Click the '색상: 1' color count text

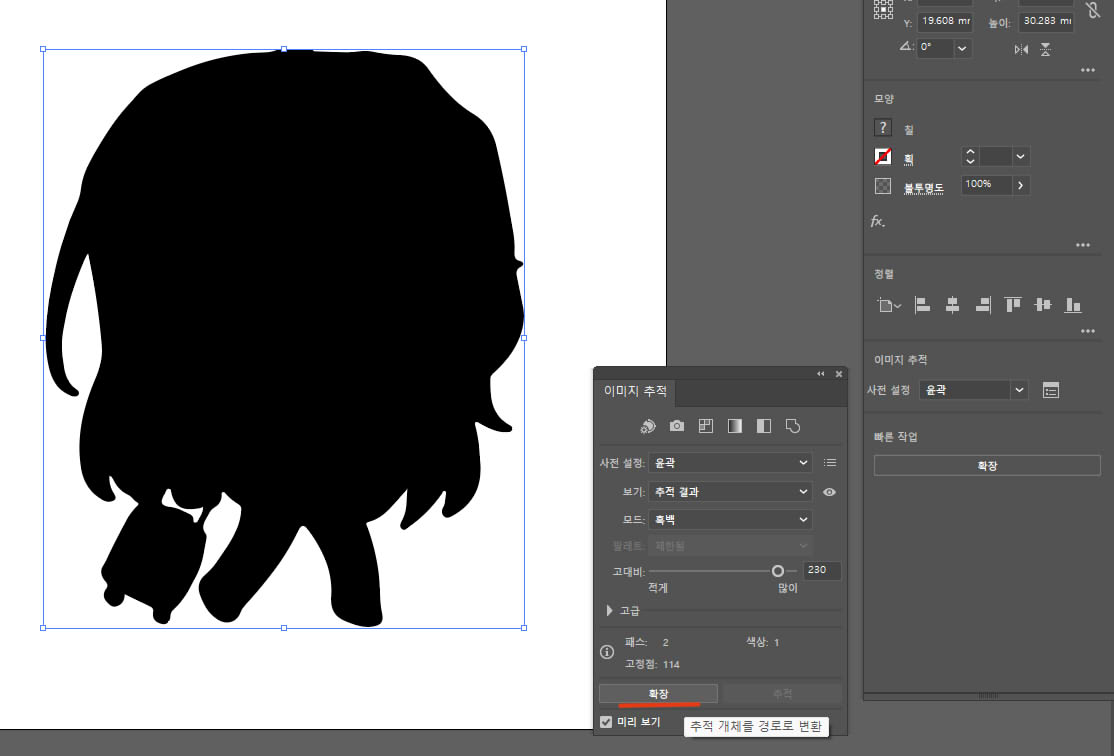pyautogui.click(x=762, y=642)
